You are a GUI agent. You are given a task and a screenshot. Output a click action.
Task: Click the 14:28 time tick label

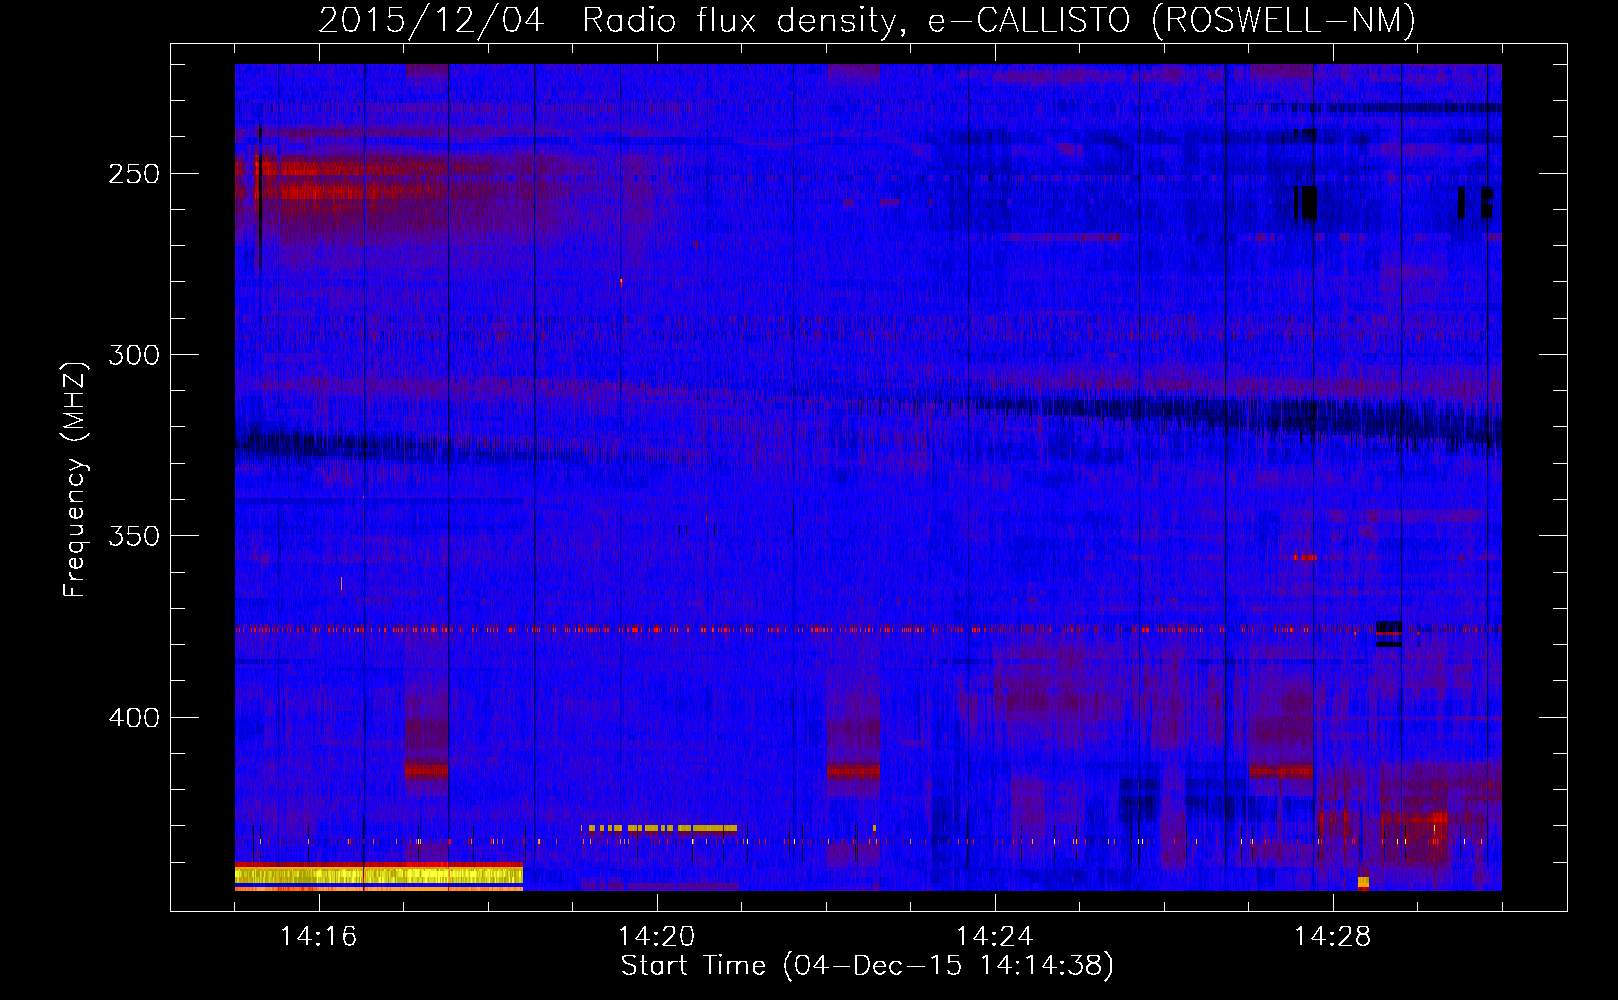coord(1333,936)
